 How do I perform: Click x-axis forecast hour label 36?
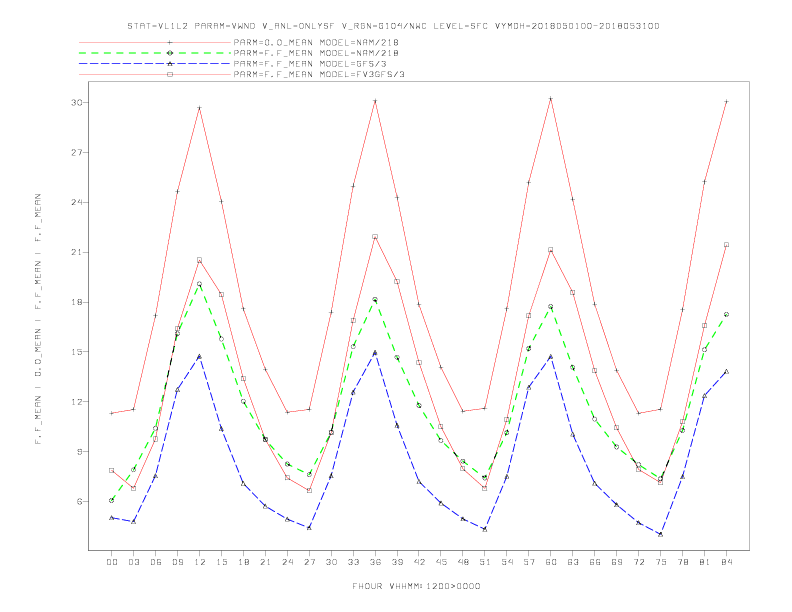[x=375, y=562]
